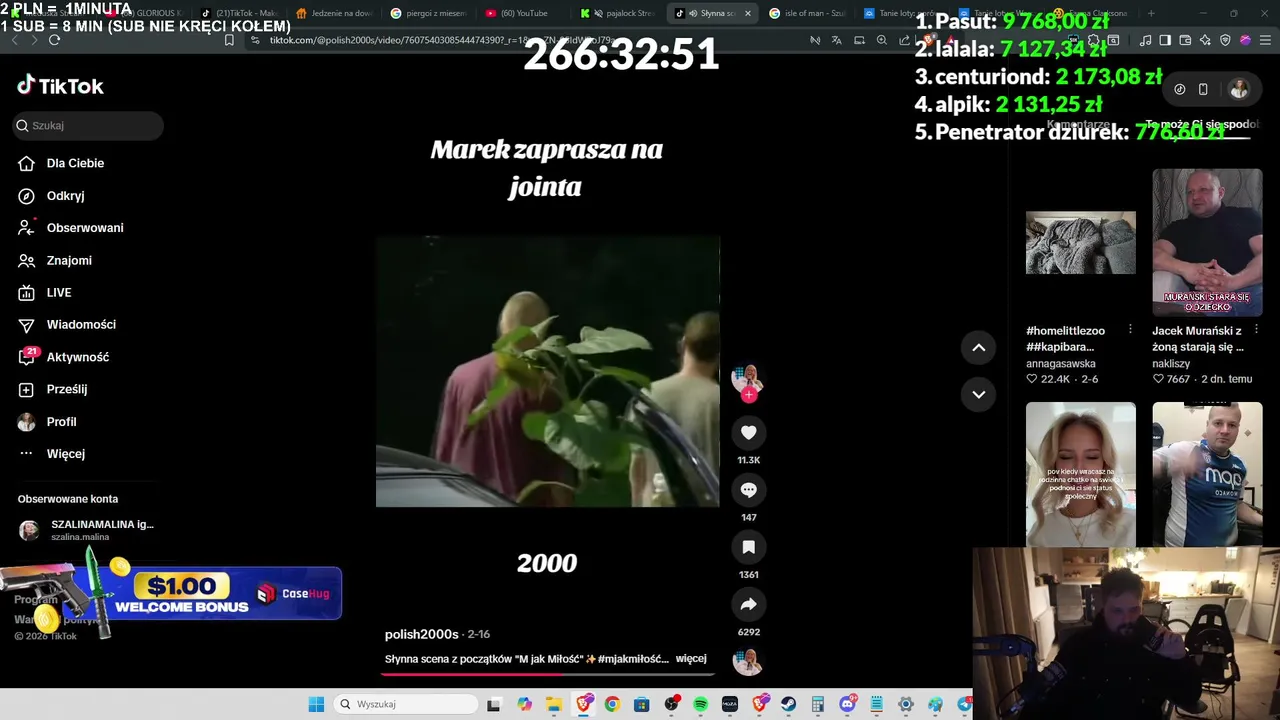The height and width of the screenshot is (720, 1280).
Task: Open a new browser tab
Action: coord(1151,13)
